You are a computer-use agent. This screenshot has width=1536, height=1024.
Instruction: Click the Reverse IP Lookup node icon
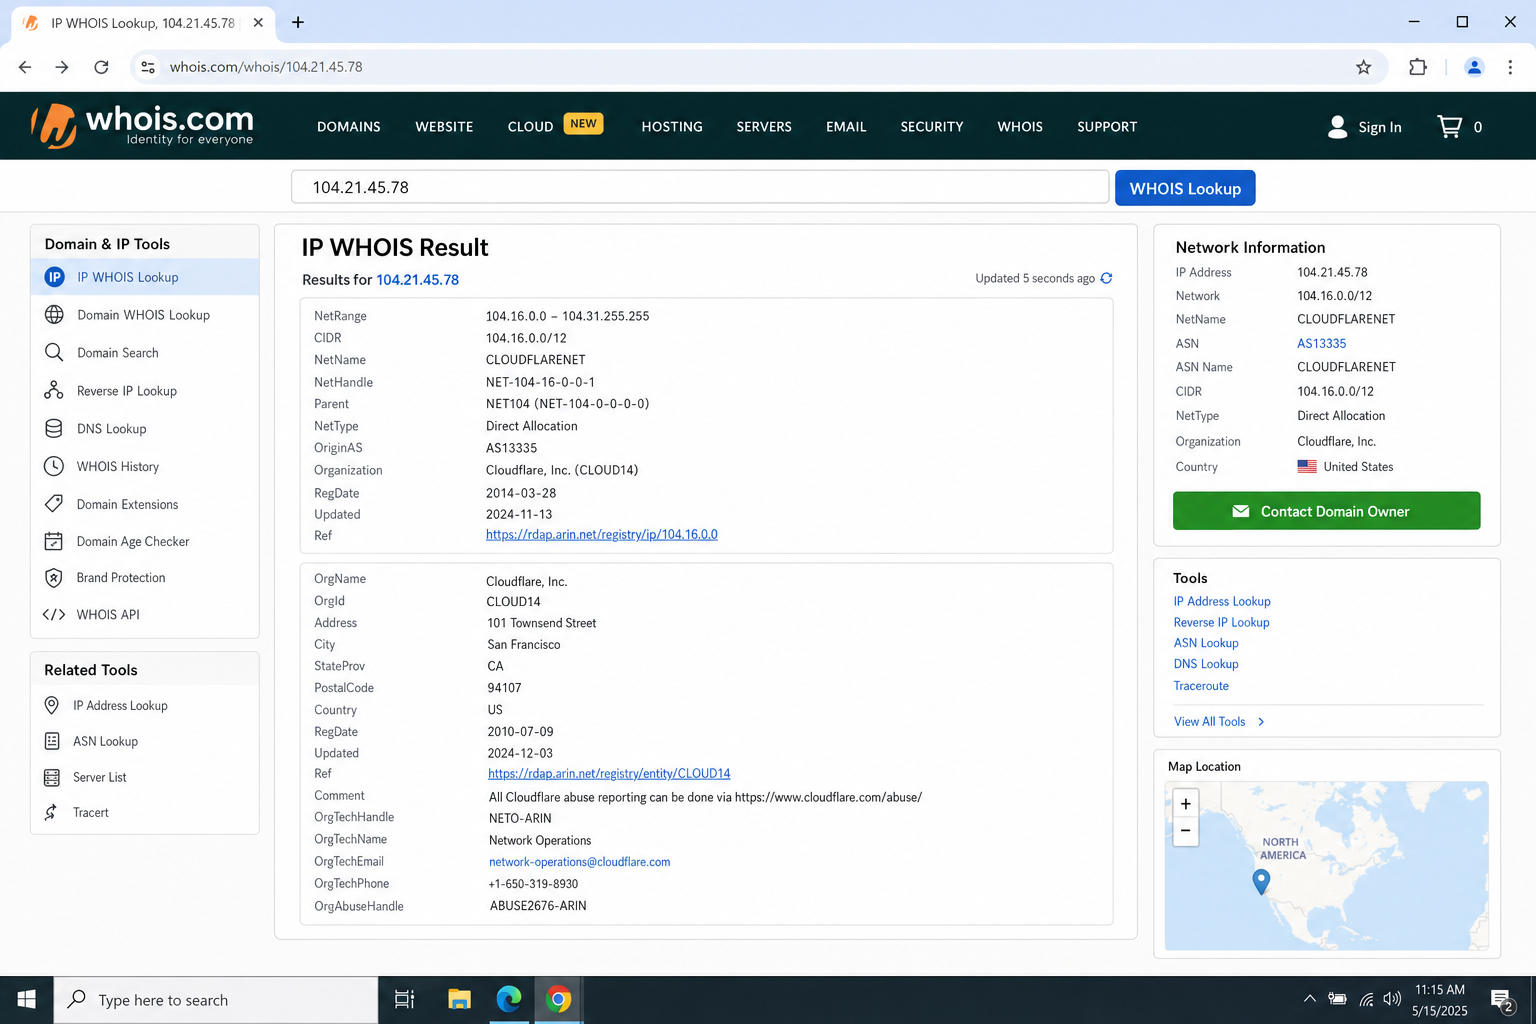[54, 390]
